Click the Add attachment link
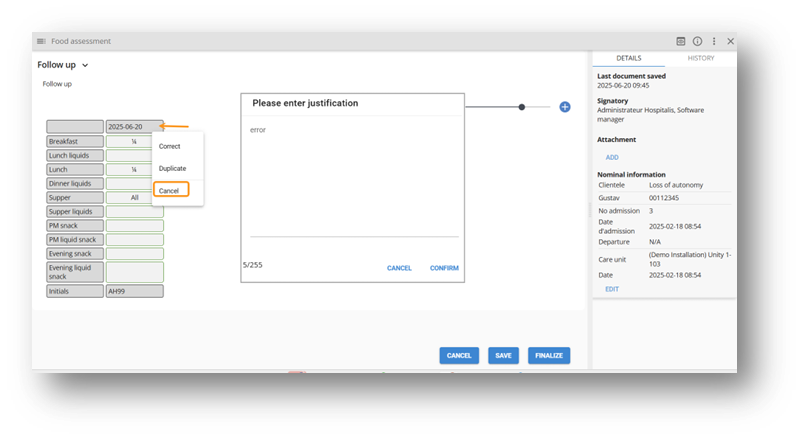The image size is (802, 438). [x=612, y=157]
